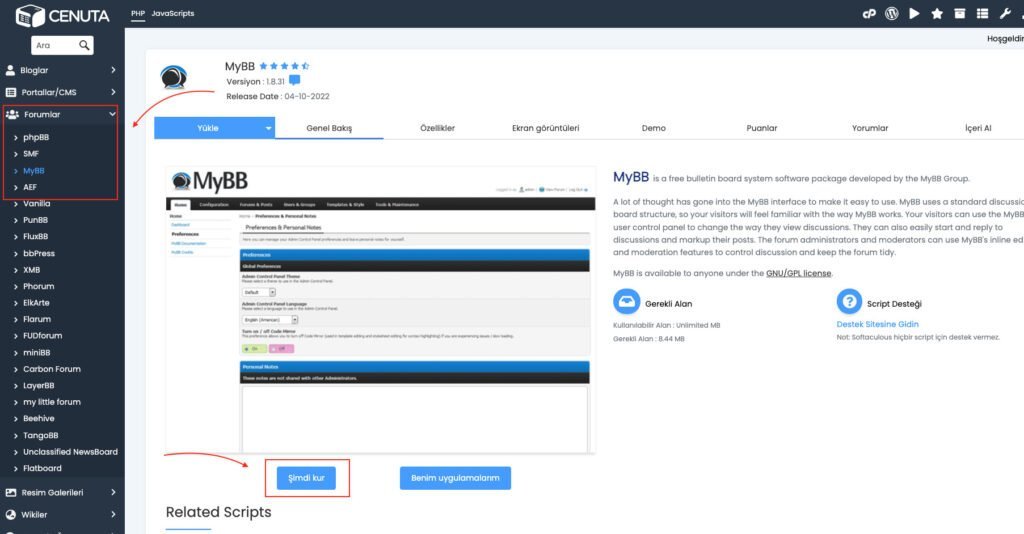The height and width of the screenshot is (534, 1024).
Task: Follow the Destek Sitesine Gidin link
Action: pos(877,324)
